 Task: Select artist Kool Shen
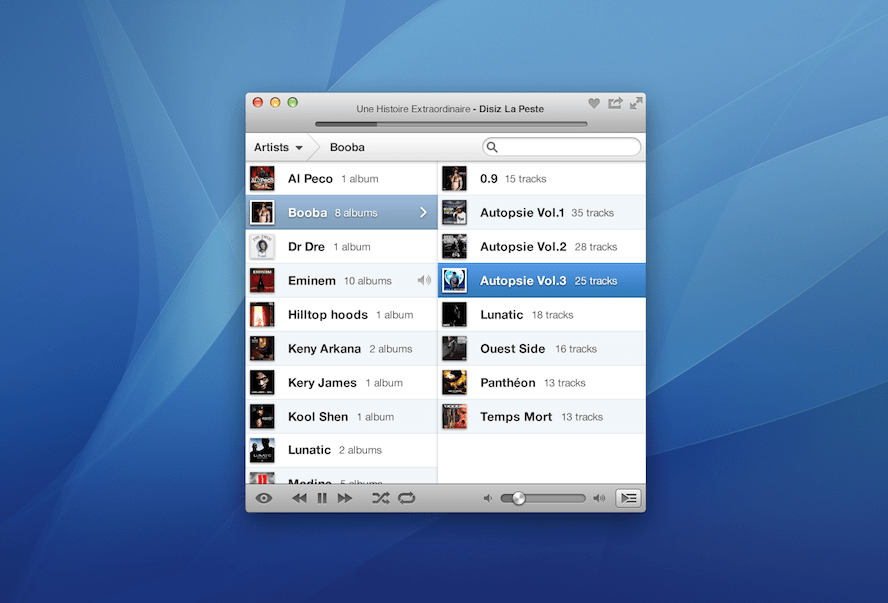[341, 417]
